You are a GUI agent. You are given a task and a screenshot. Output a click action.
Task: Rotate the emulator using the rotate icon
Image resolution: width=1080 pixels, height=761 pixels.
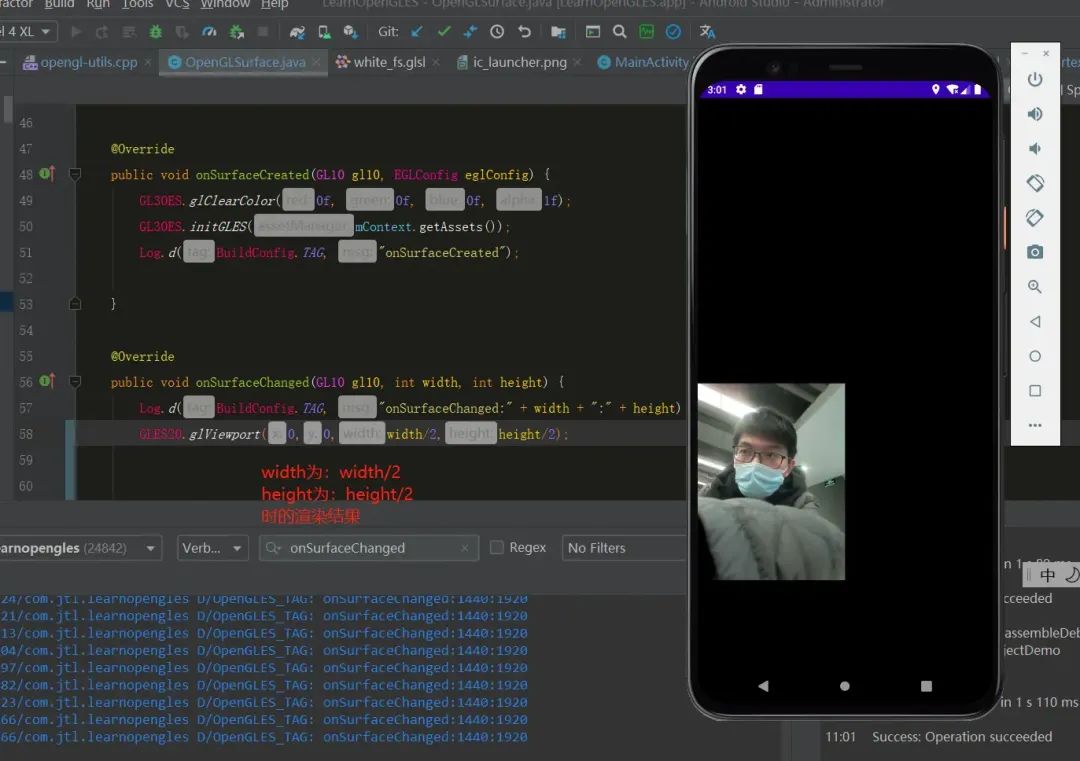click(1035, 183)
